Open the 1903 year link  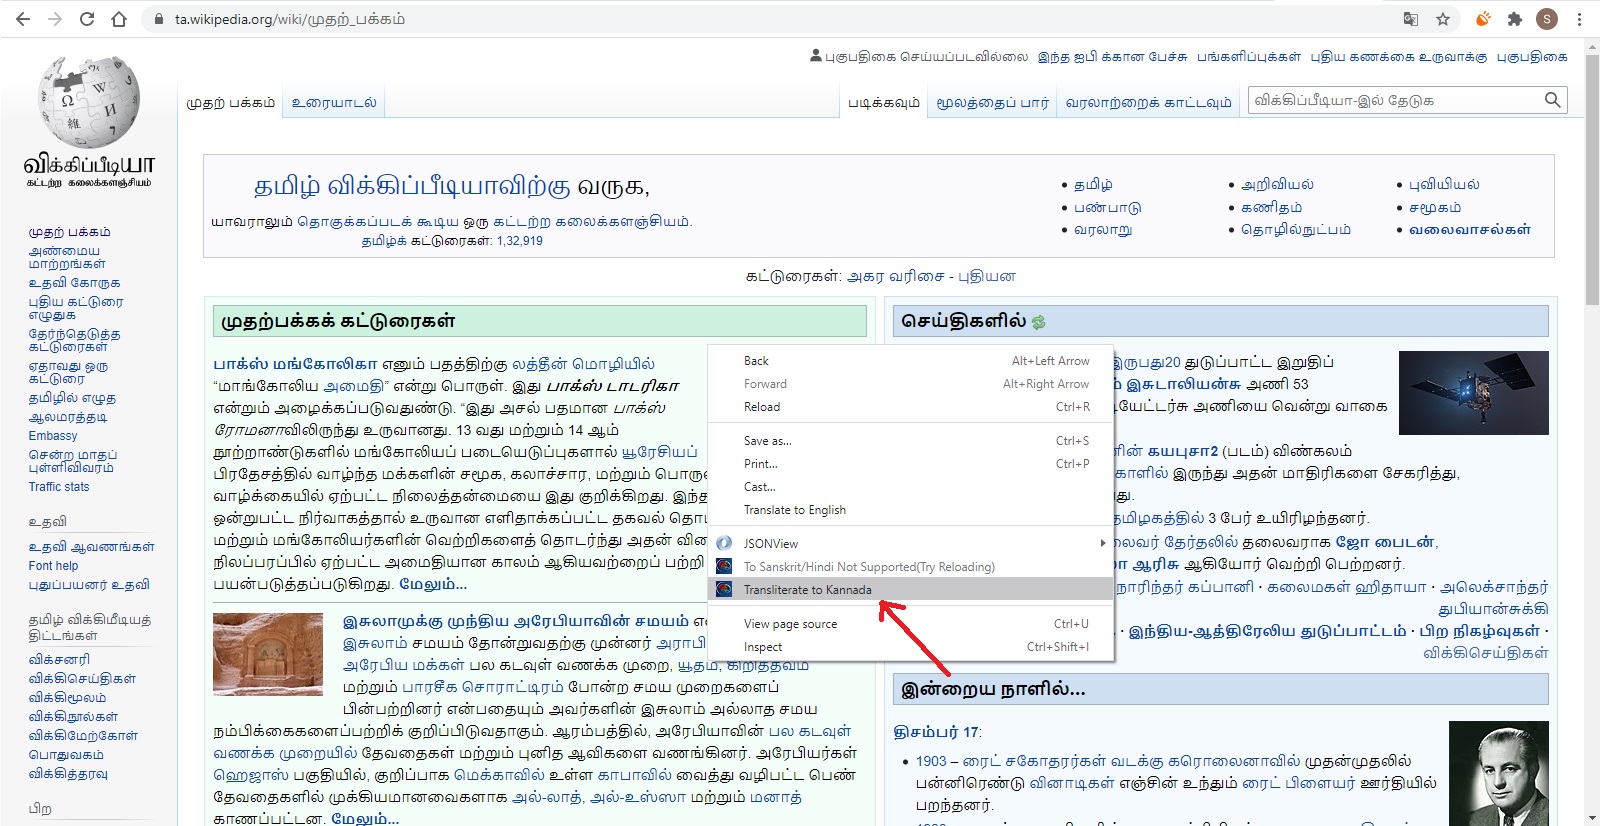click(x=931, y=761)
